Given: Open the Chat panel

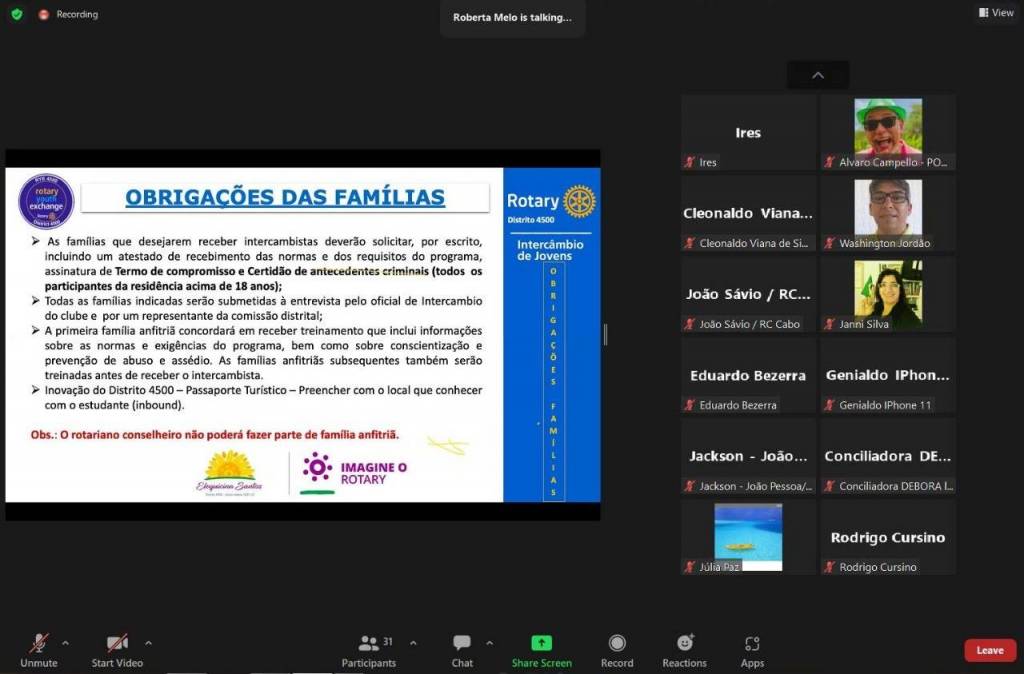Looking at the screenshot, I should pos(462,644).
